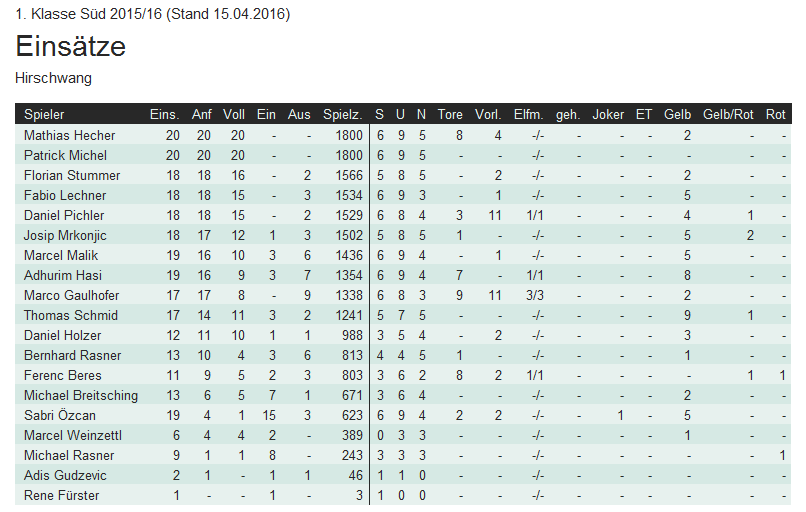Click the Eins. column header

pyautogui.click(x=164, y=114)
